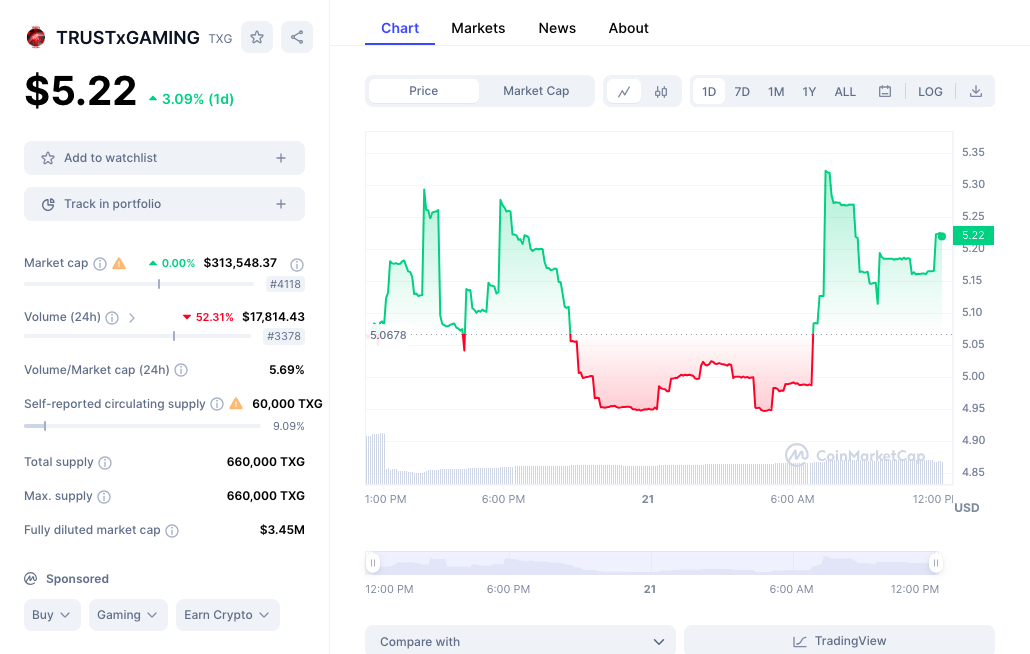Click the #4118 market cap rank badge

[285, 284]
